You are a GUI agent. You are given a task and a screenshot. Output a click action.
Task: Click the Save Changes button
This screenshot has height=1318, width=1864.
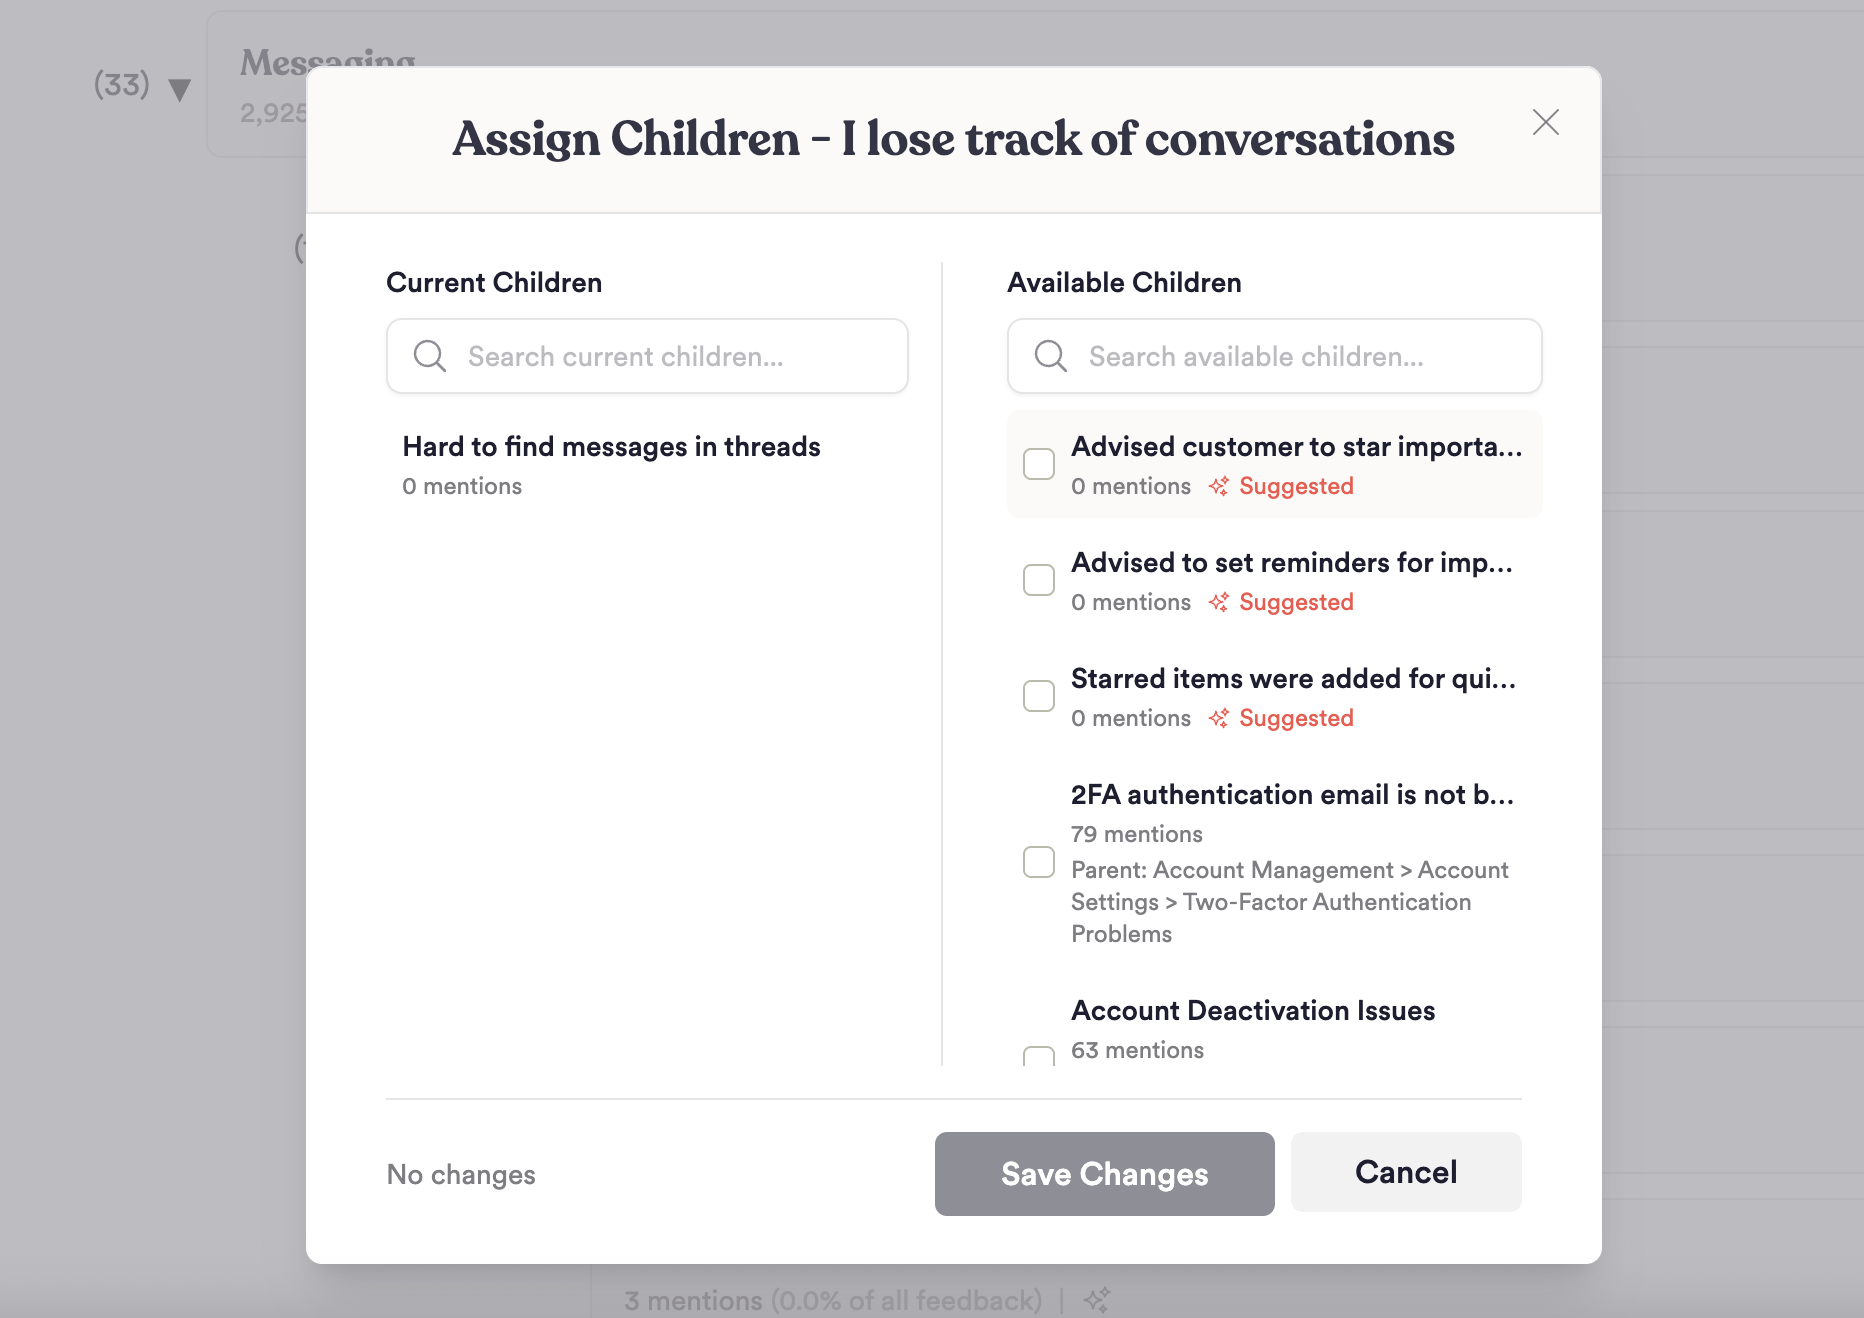coord(1104,1173)
